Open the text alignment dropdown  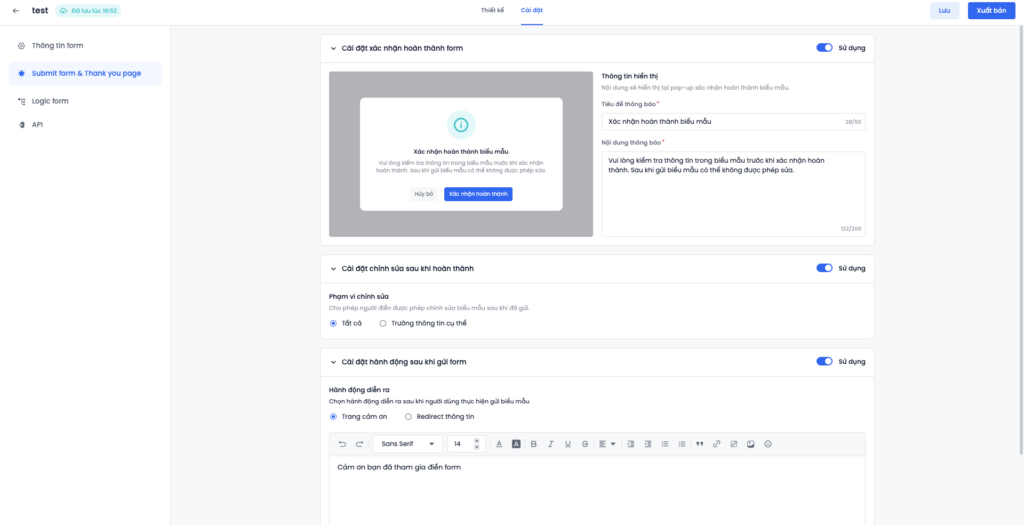[606, 444]
